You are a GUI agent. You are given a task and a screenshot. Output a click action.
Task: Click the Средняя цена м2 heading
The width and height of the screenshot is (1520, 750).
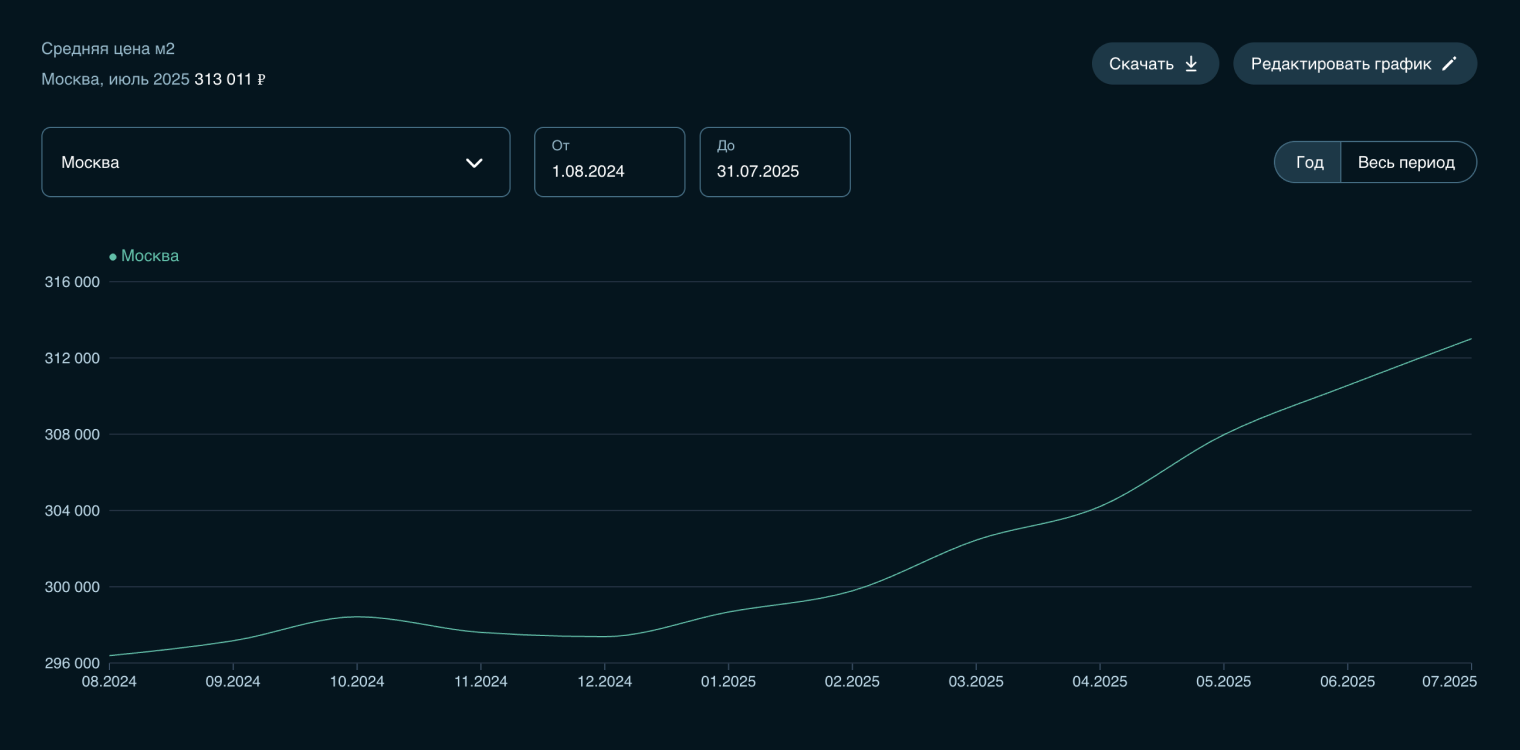(108, 49)
